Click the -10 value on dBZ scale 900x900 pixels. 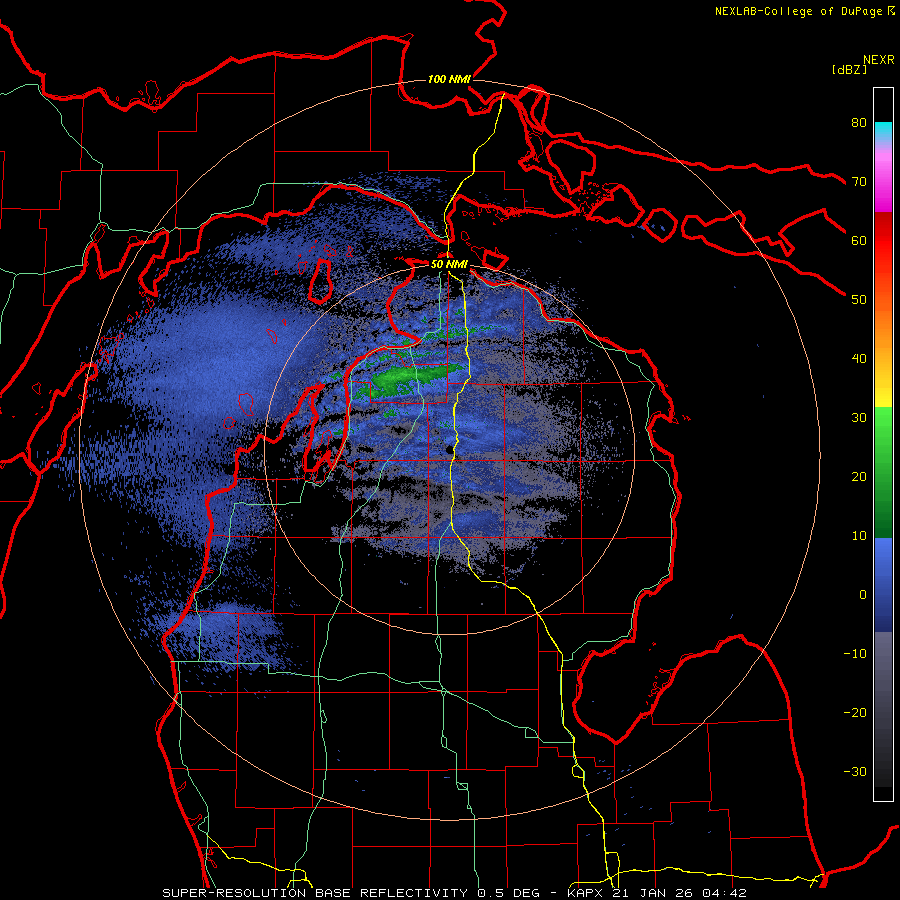855,654
